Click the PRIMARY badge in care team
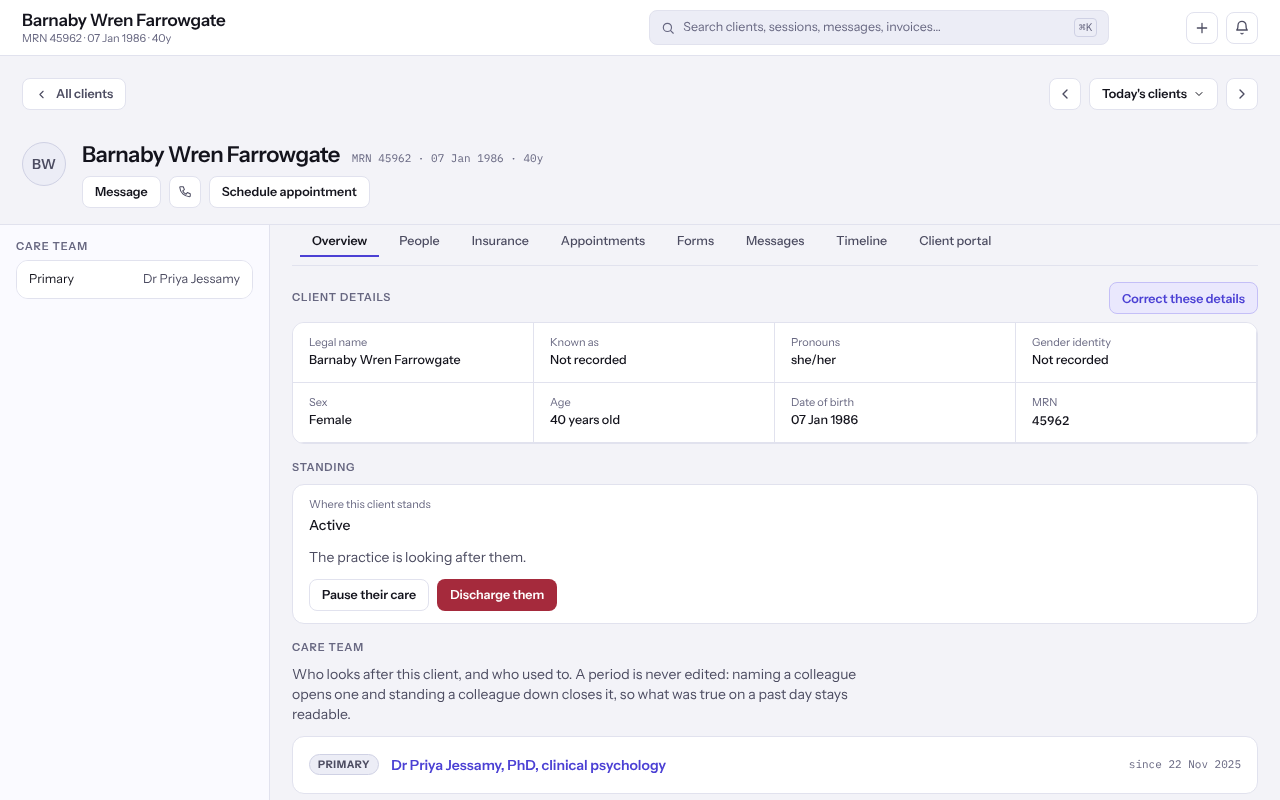This screenshot has height=800, width=1280. tap(344, 765)
